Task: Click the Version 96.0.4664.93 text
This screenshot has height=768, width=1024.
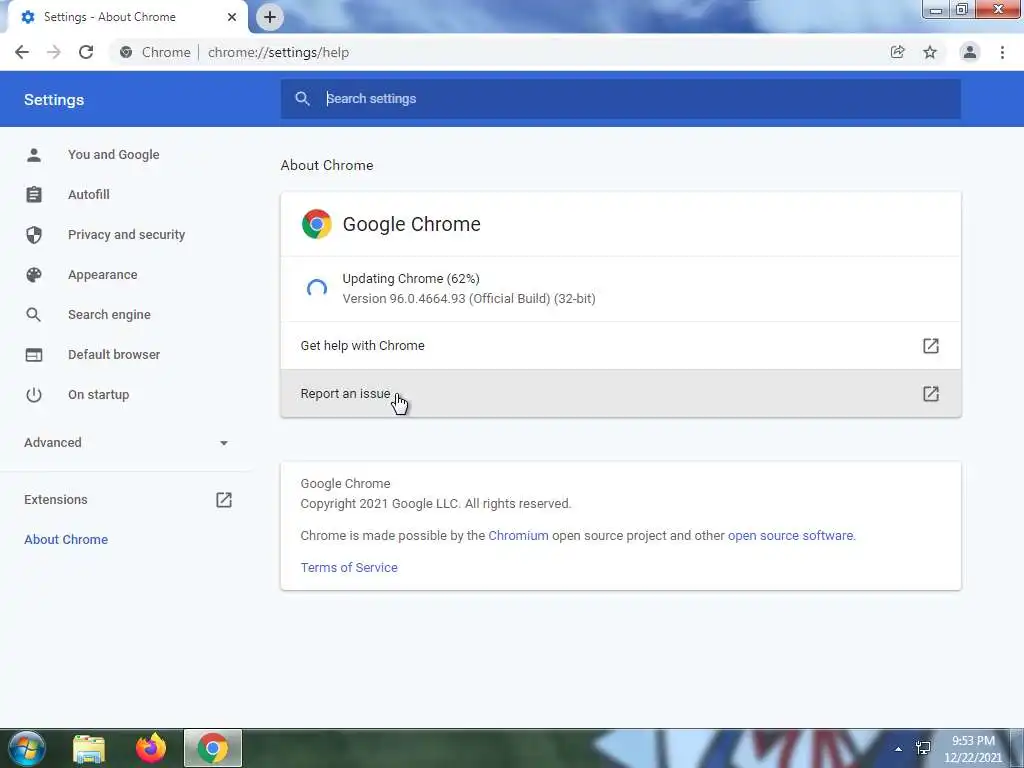Action: (x=469, y=298)
